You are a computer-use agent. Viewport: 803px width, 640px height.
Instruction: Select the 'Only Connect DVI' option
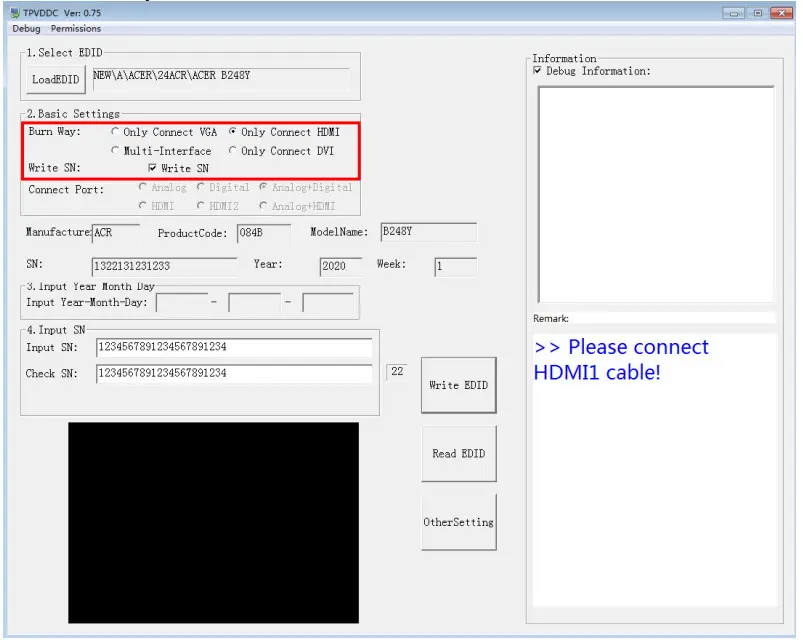coord(232,150)
